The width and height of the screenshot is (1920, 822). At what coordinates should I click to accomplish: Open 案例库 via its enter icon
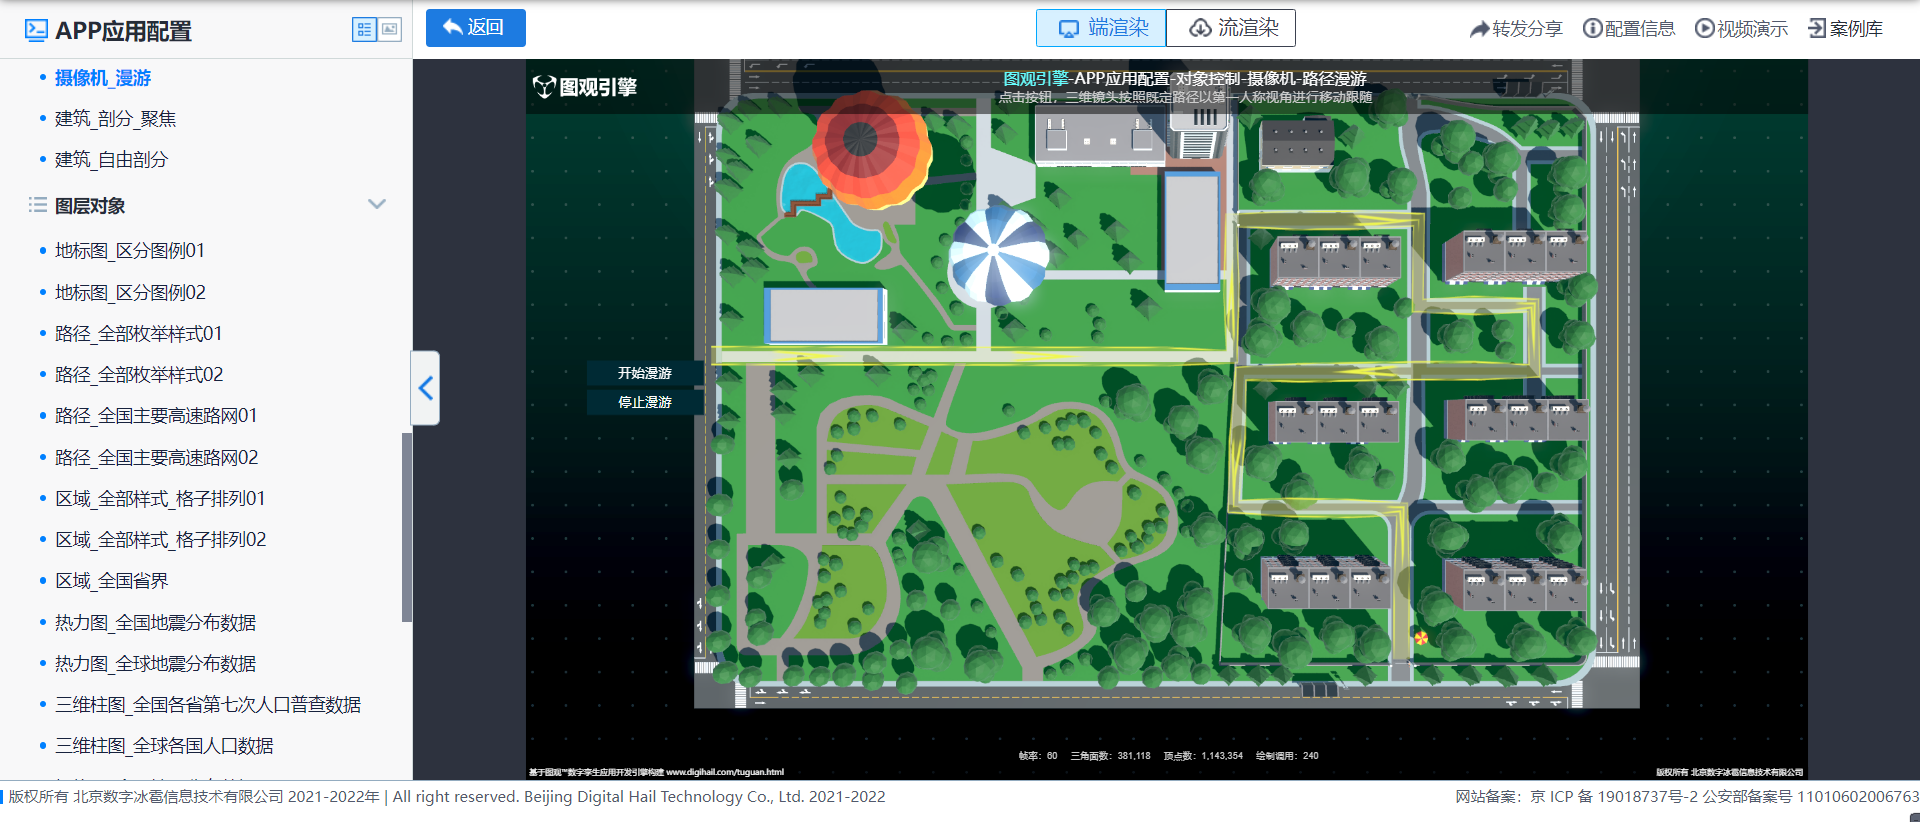click(1816, 28)
